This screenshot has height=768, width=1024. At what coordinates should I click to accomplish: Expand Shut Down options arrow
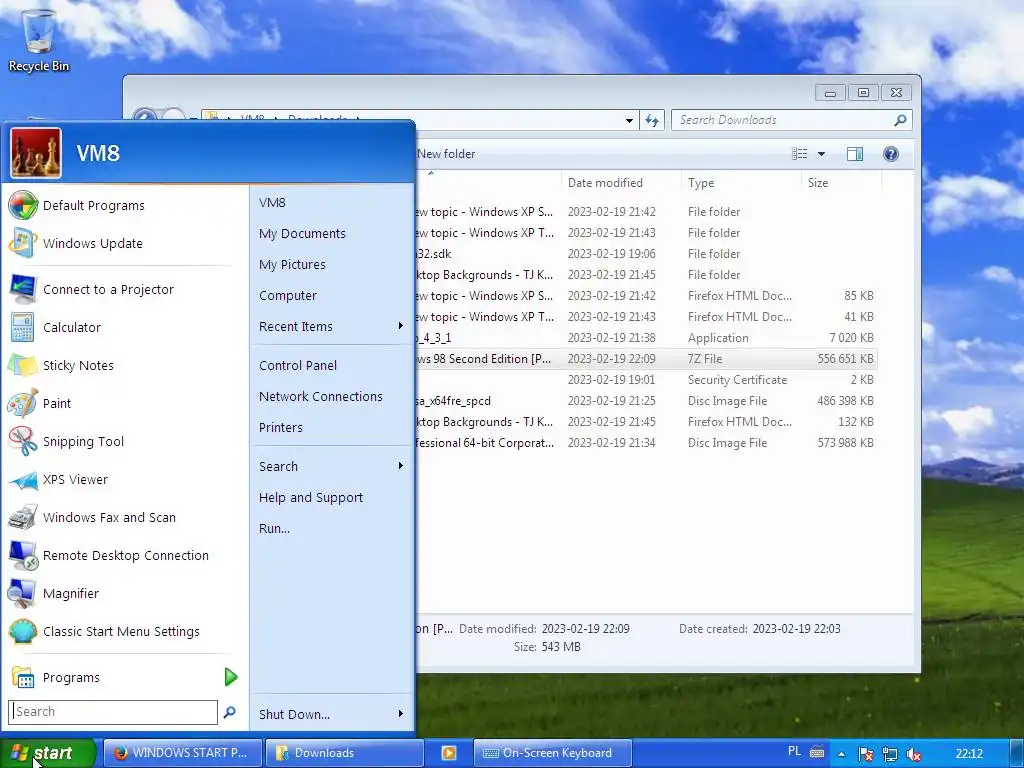pyautogui.click(x=400, y=714)
